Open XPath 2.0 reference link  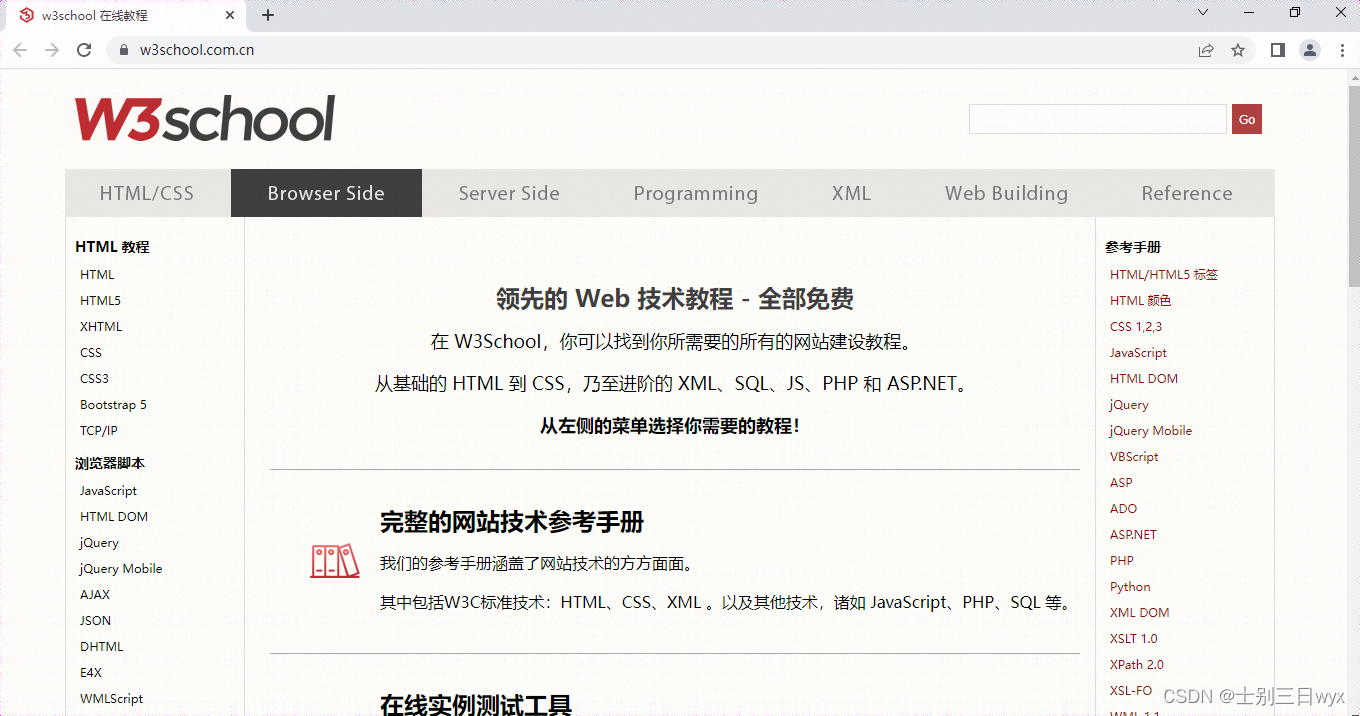[1137, 665]
